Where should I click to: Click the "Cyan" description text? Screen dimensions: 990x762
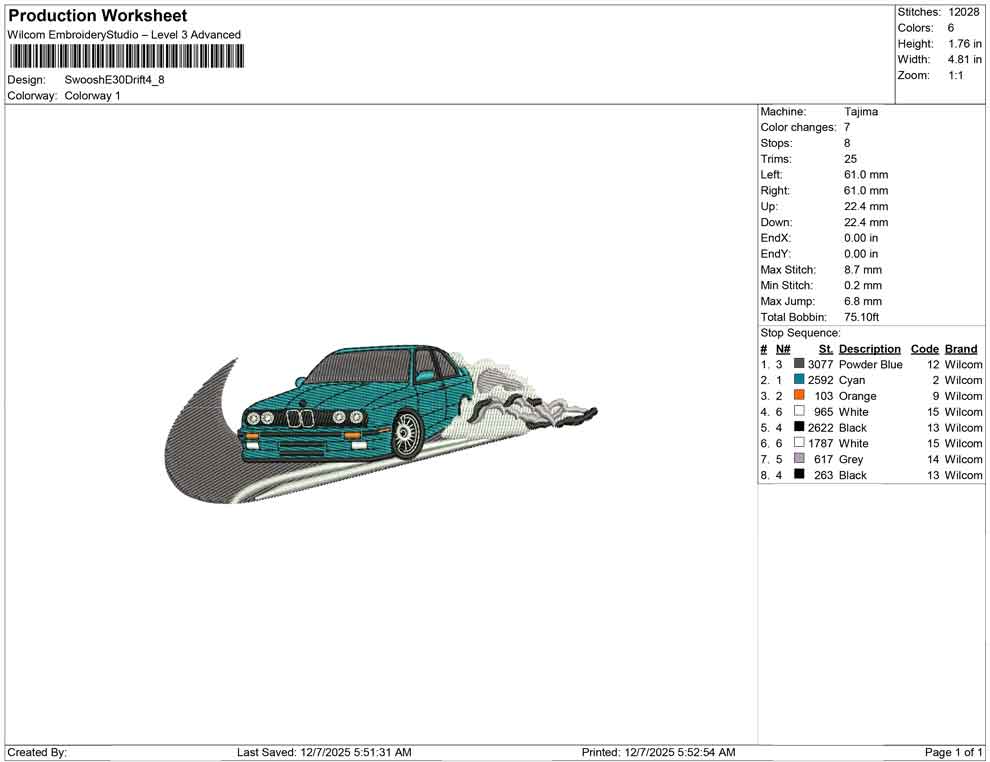[852, 380]
